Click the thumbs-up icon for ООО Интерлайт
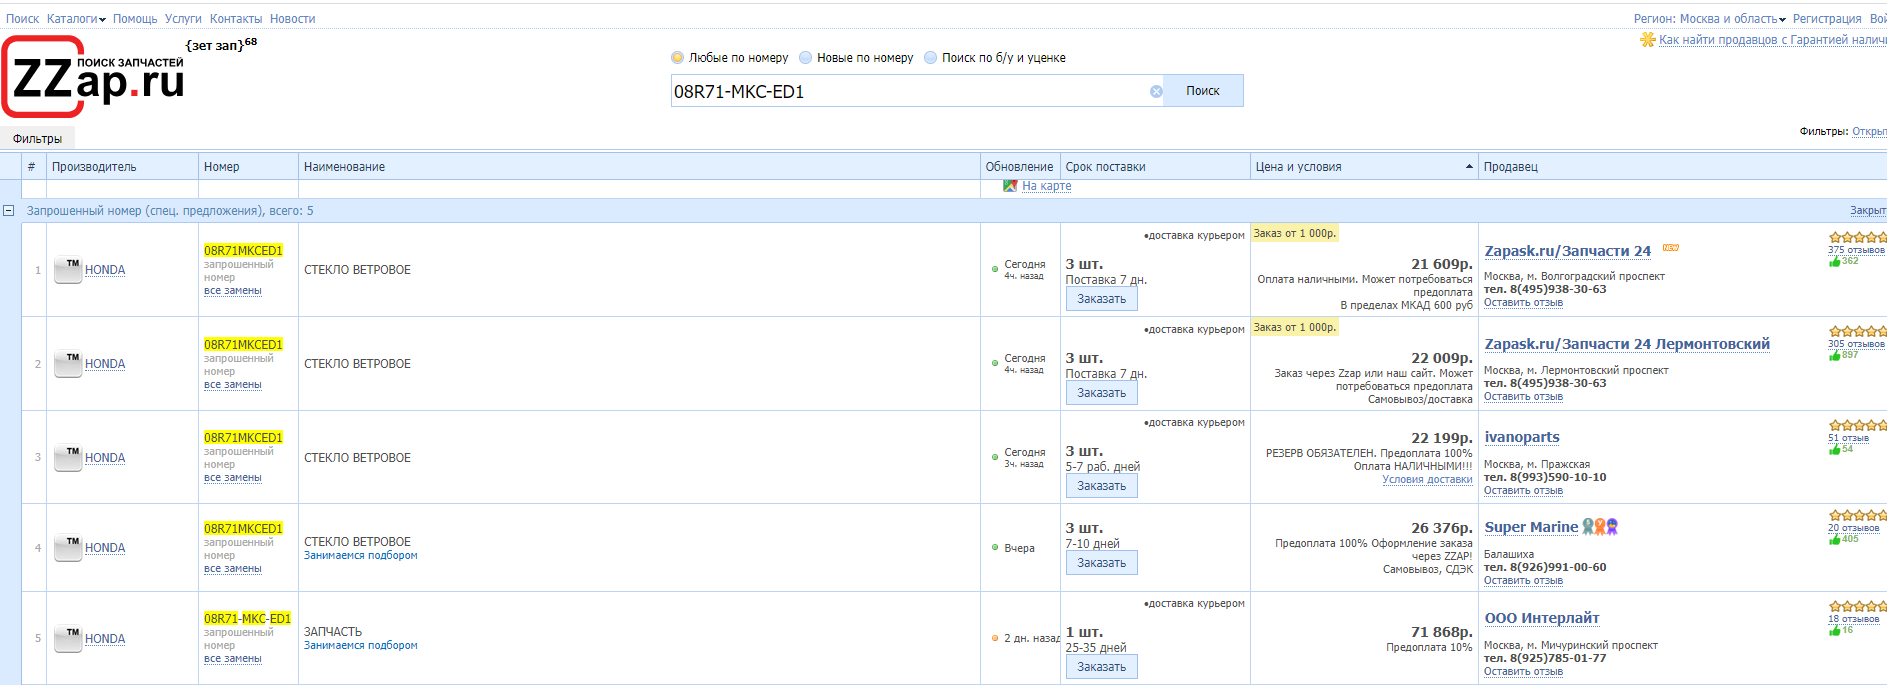 point(1834,630)
